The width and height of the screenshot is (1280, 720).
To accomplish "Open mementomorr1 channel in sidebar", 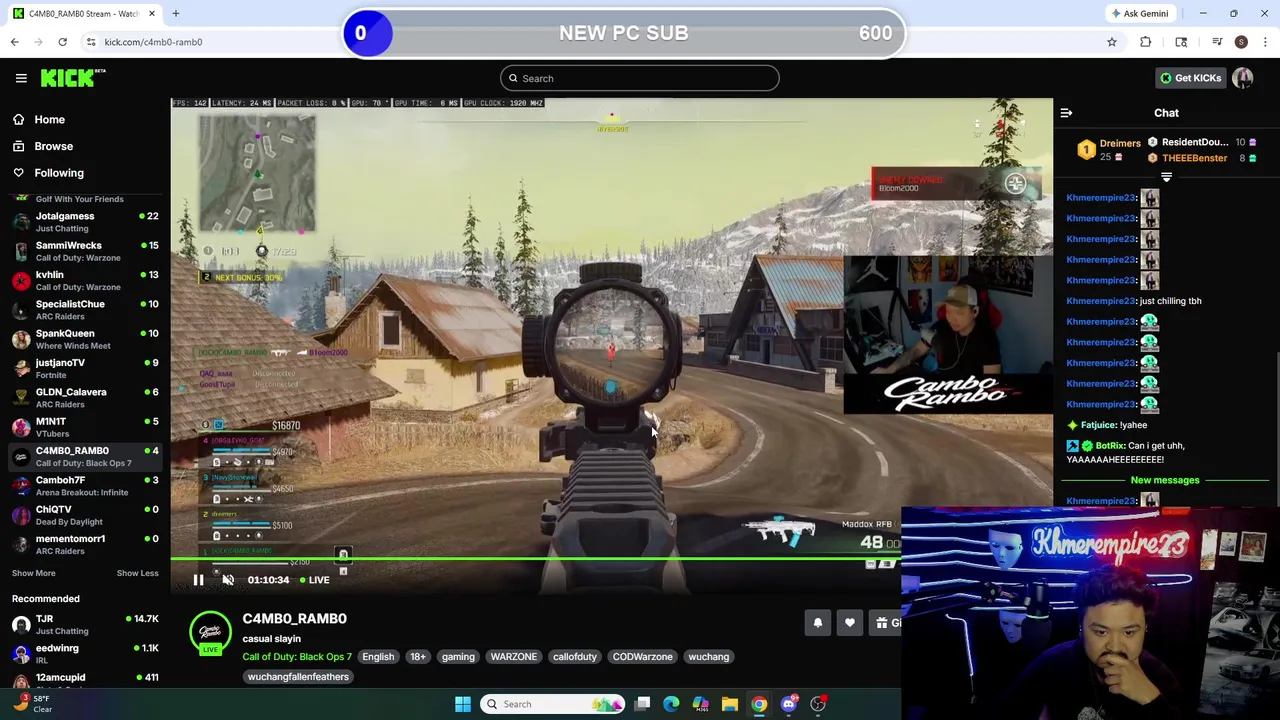I will click(x=85, y=544).
